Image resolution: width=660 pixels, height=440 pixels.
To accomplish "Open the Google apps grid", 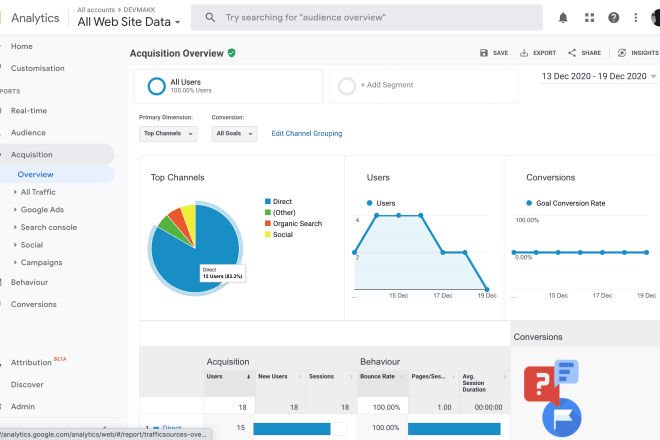I will coord(589,18).
